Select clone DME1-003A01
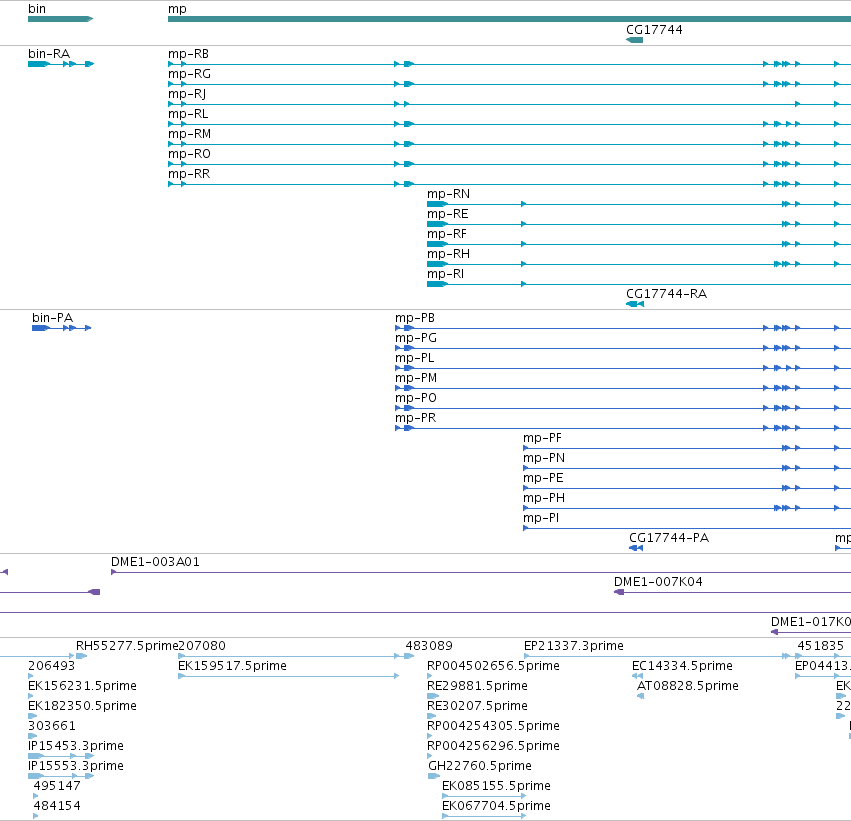Image resolution: width=851 pixels, height=821 pixels. (x=481, y=572)
